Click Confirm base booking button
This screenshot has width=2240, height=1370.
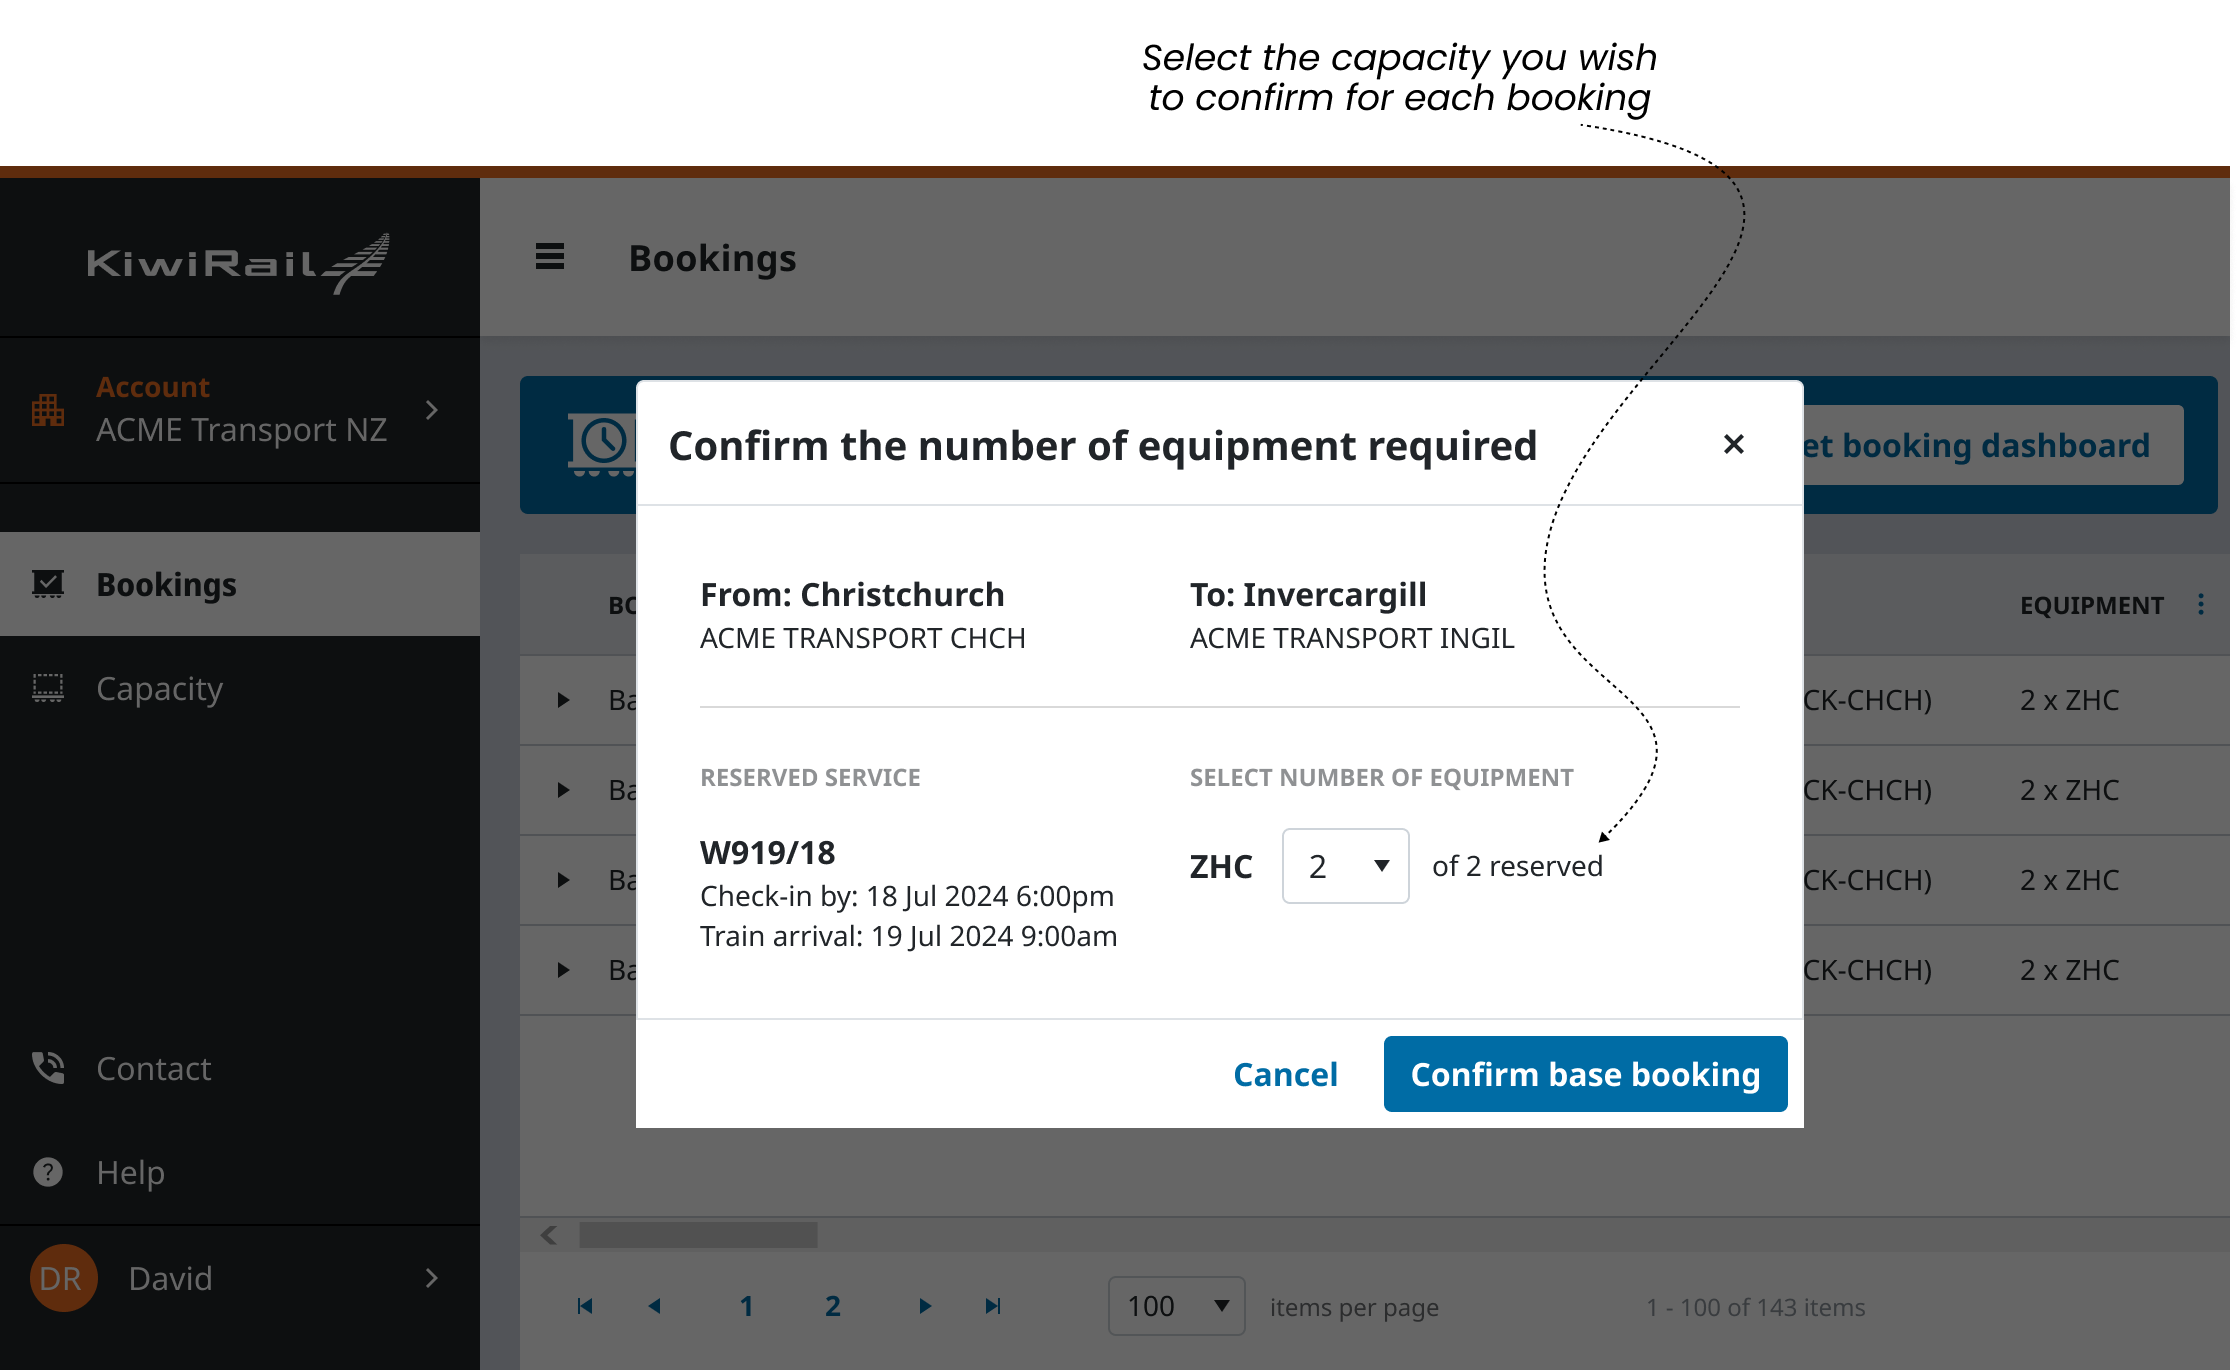pos(1585,1074)
